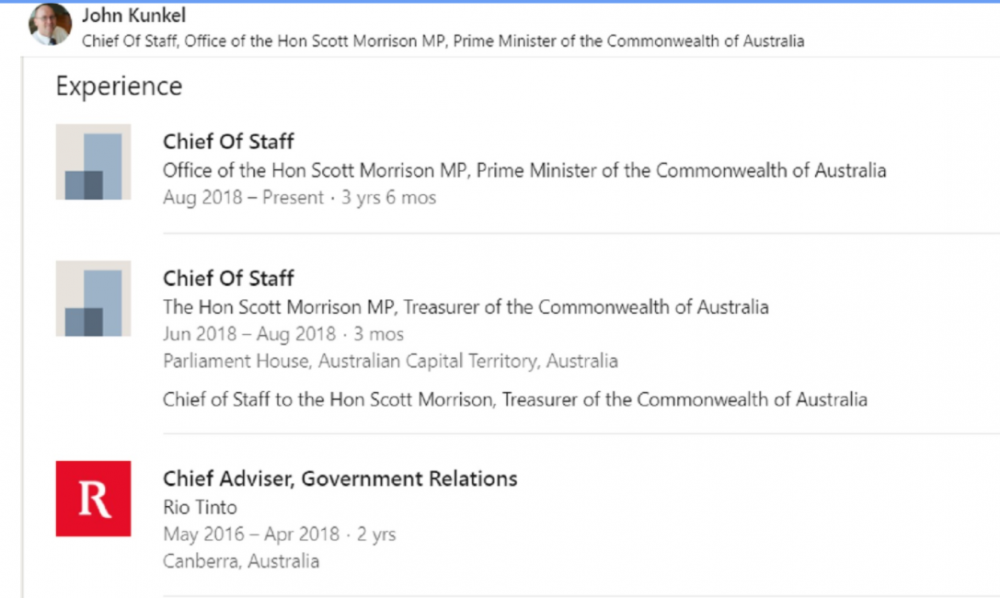The image size is (1000, 598).
Task: Click the Prime Minister office company logo
Action: 93,162
